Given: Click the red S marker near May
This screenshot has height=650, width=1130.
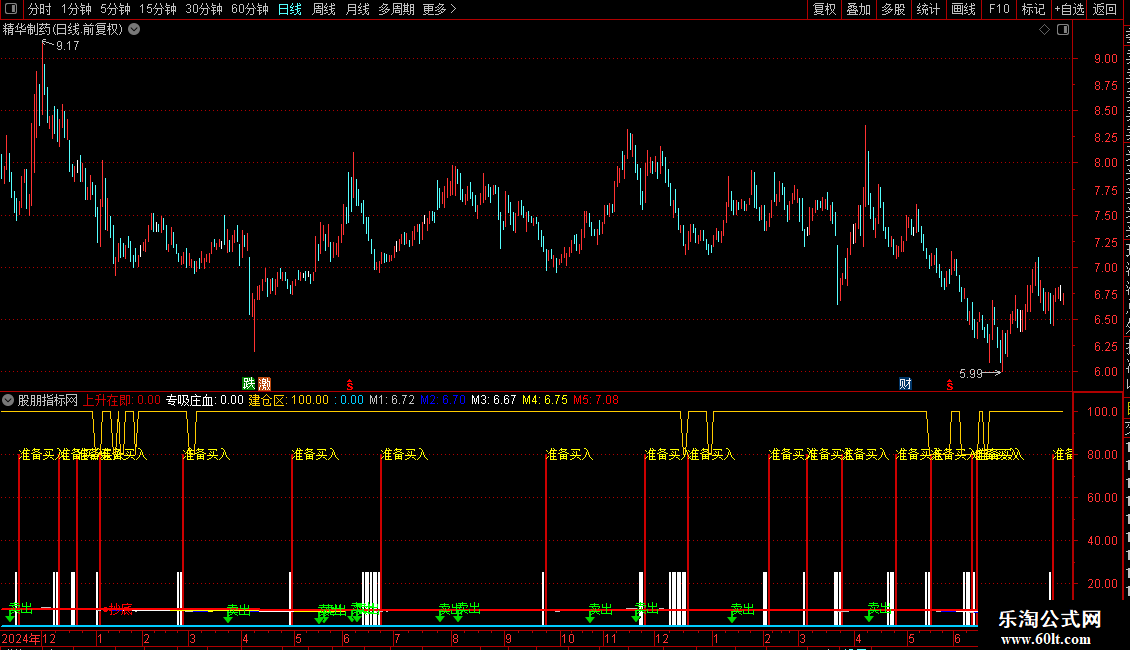Looking at the screenshot, I should [350, 386].
